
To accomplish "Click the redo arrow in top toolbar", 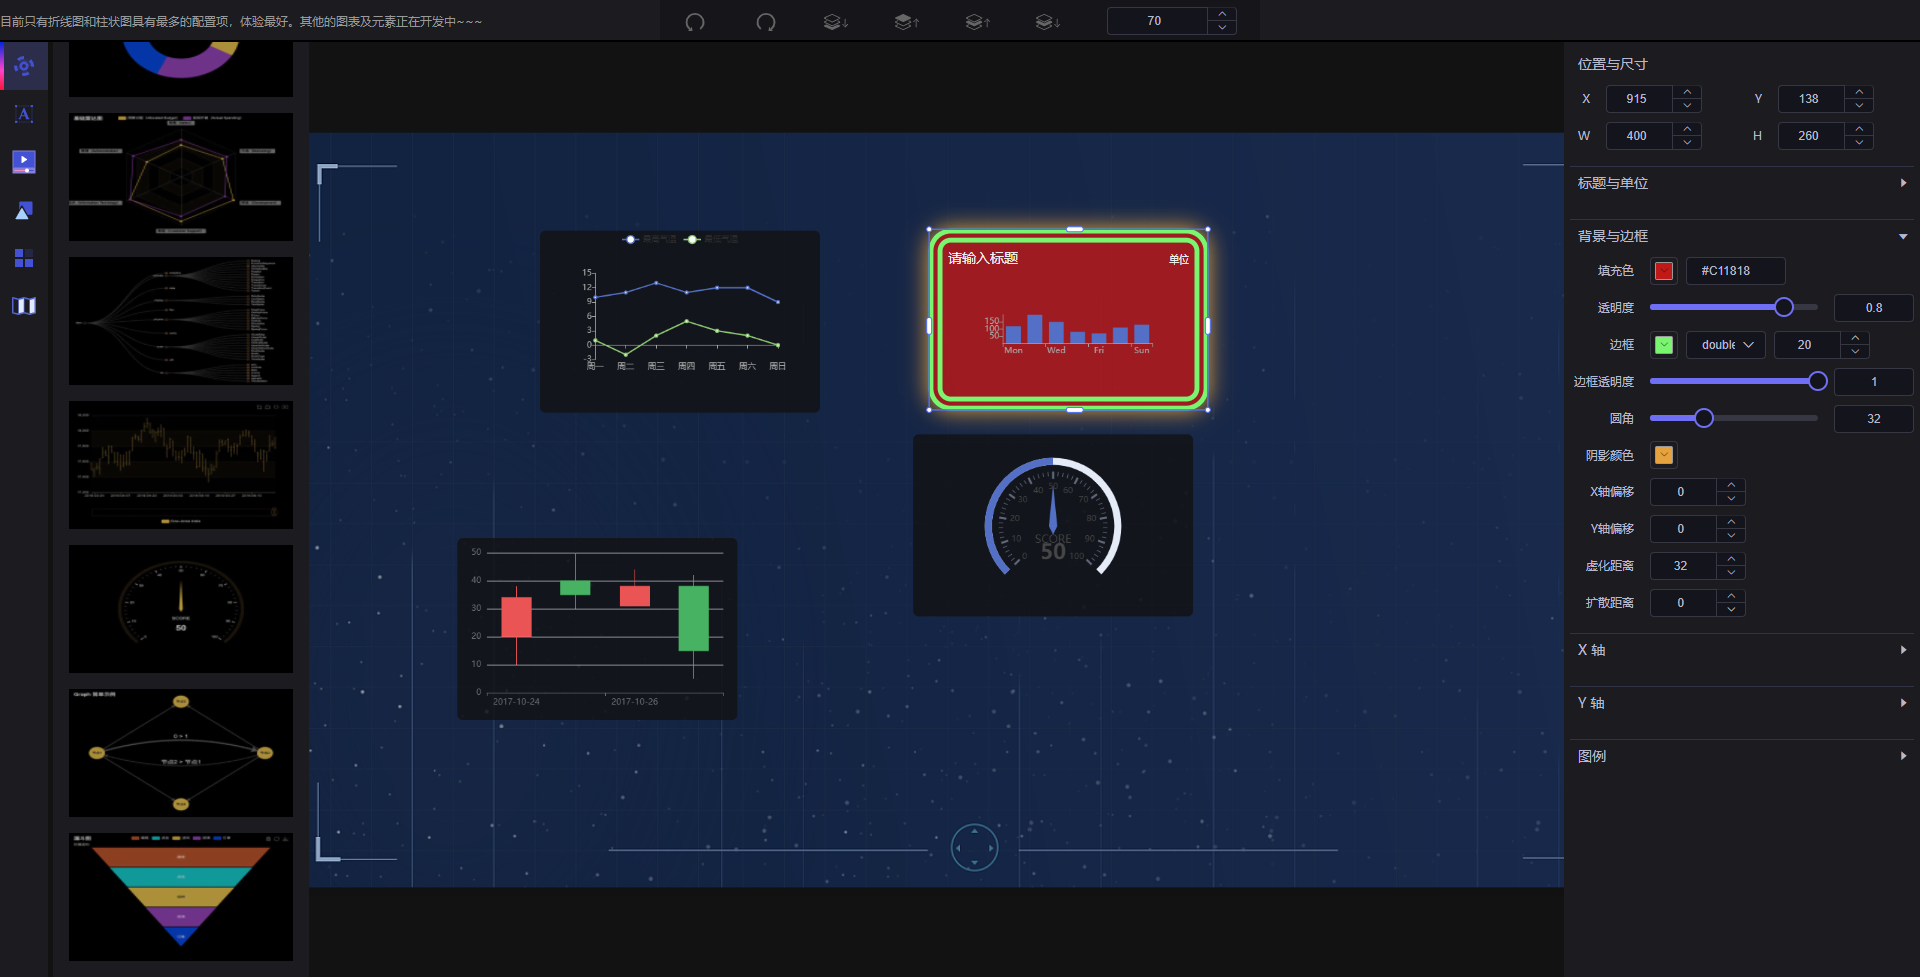I will pyautogui.click(x=766, y=22).
